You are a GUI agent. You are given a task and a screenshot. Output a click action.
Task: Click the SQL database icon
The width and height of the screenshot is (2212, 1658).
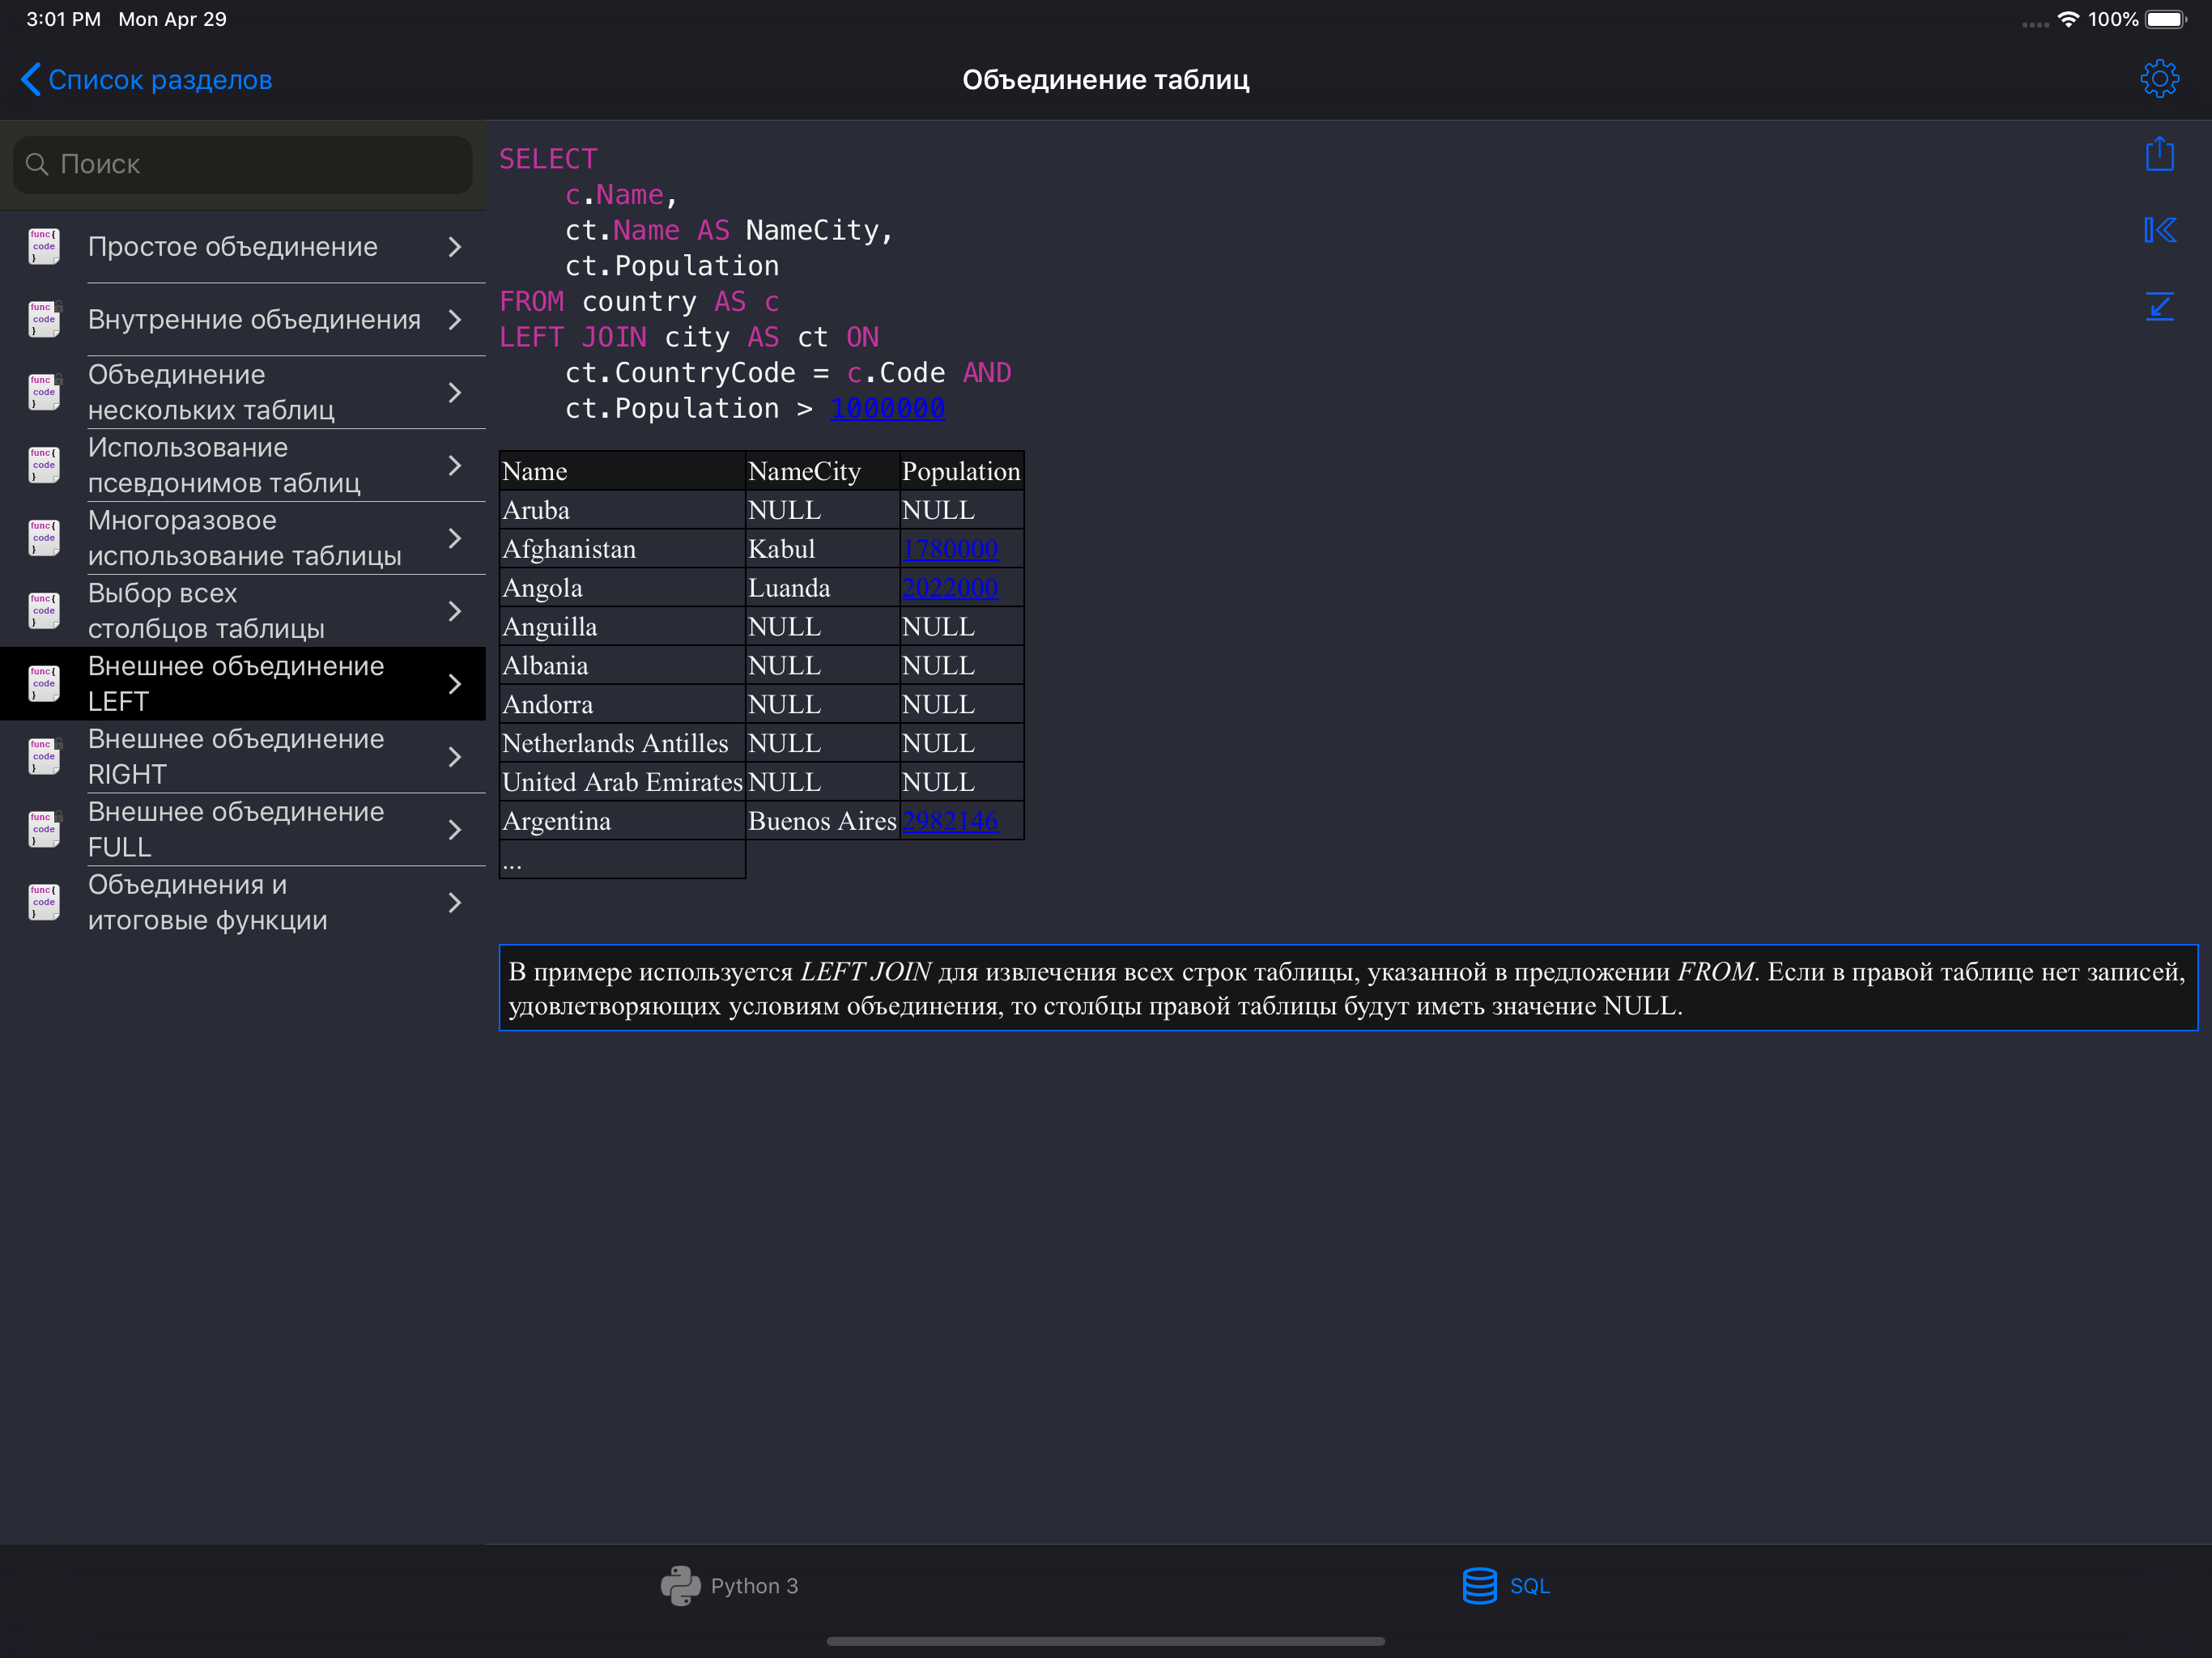click(x=1479, y=1585)
